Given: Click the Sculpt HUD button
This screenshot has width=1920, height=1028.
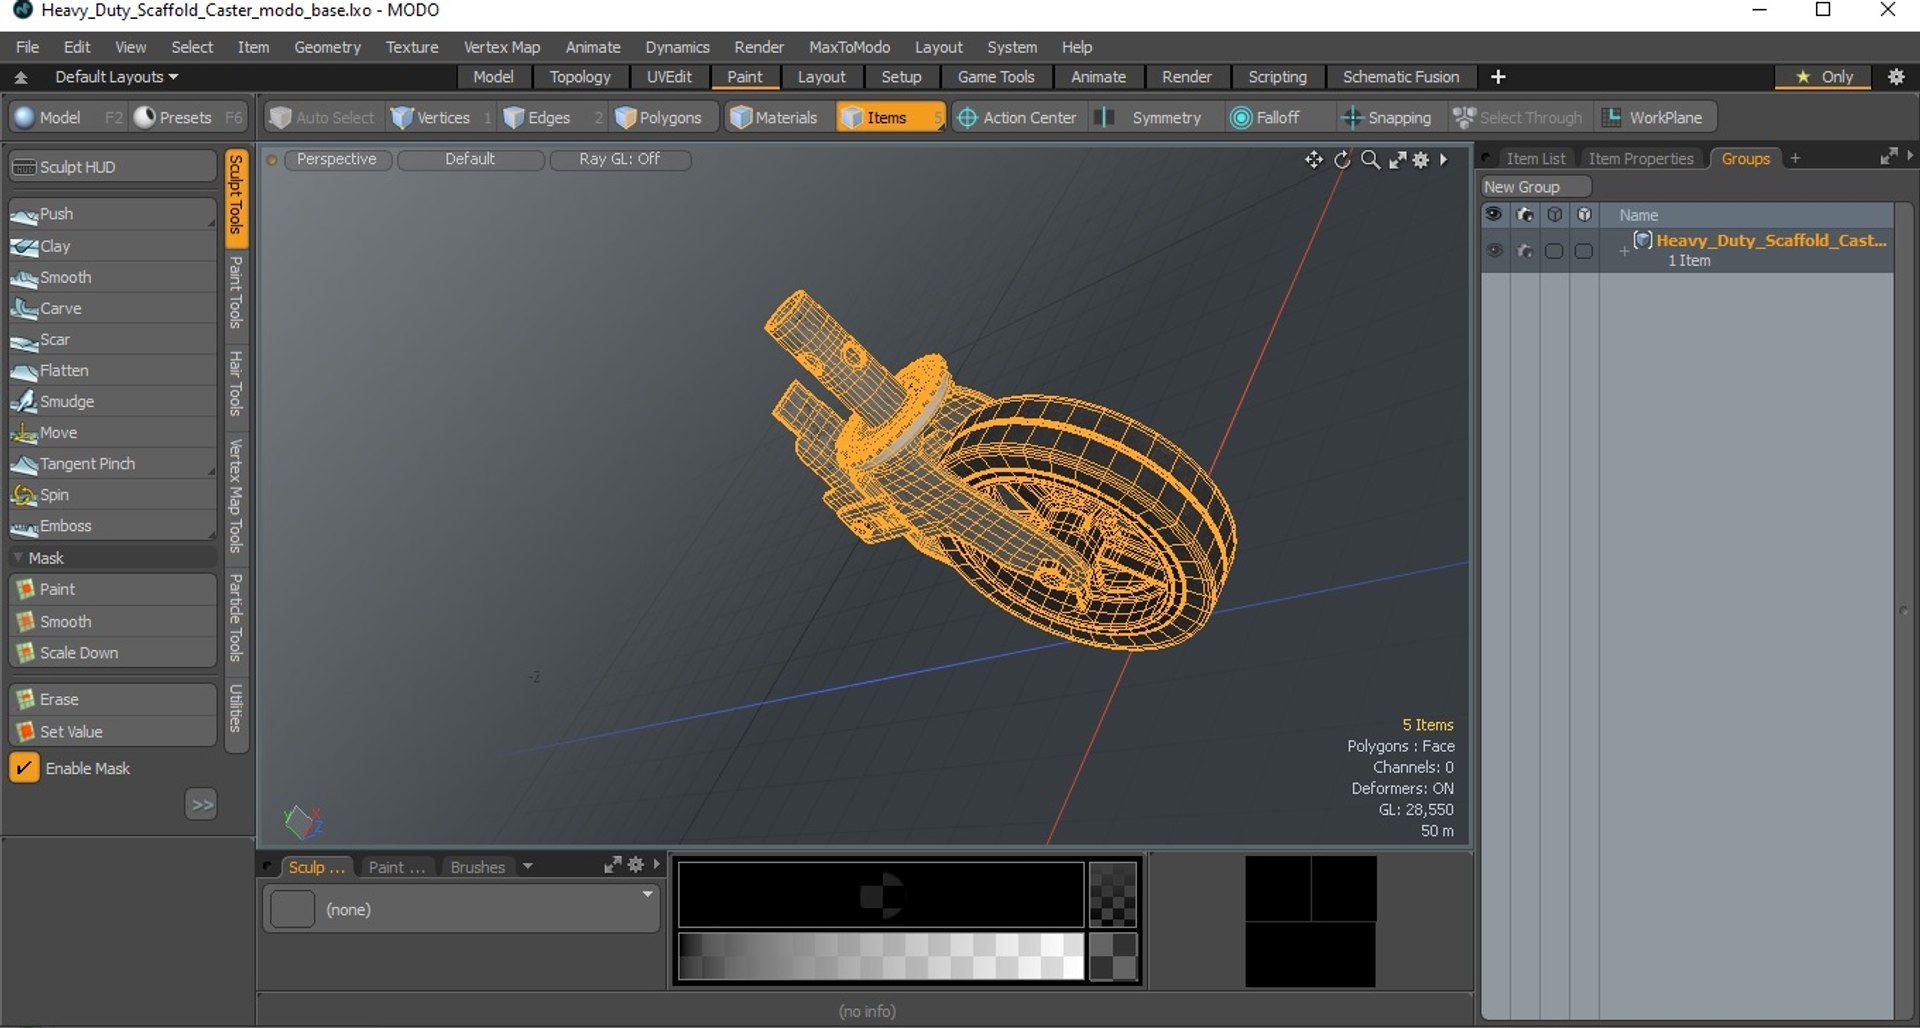Looking at the screenshot, I should [112, 167].
